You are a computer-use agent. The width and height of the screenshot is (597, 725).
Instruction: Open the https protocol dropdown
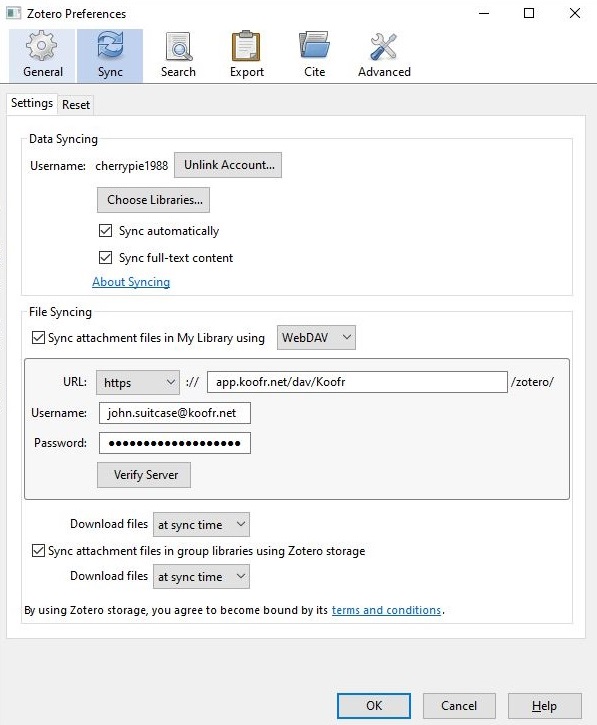(138, 382)
